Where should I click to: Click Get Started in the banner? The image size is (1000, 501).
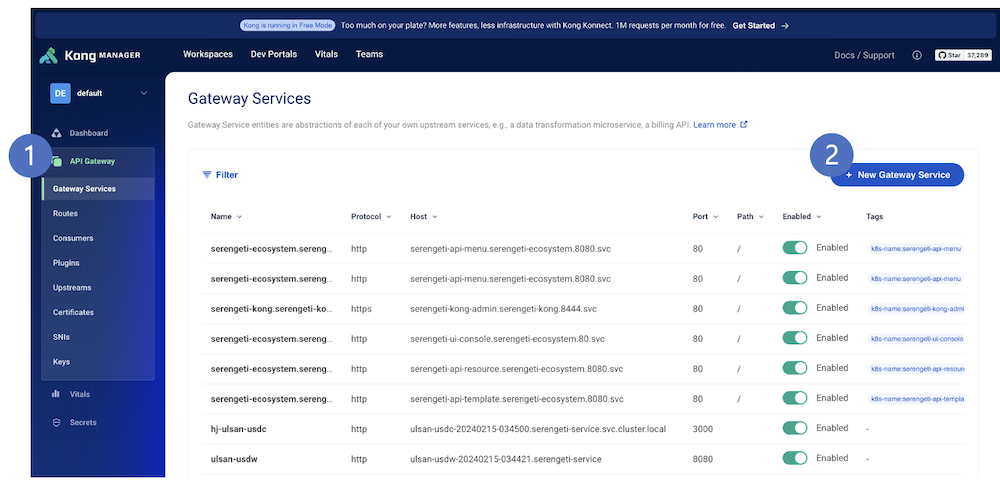coord(760,26)
